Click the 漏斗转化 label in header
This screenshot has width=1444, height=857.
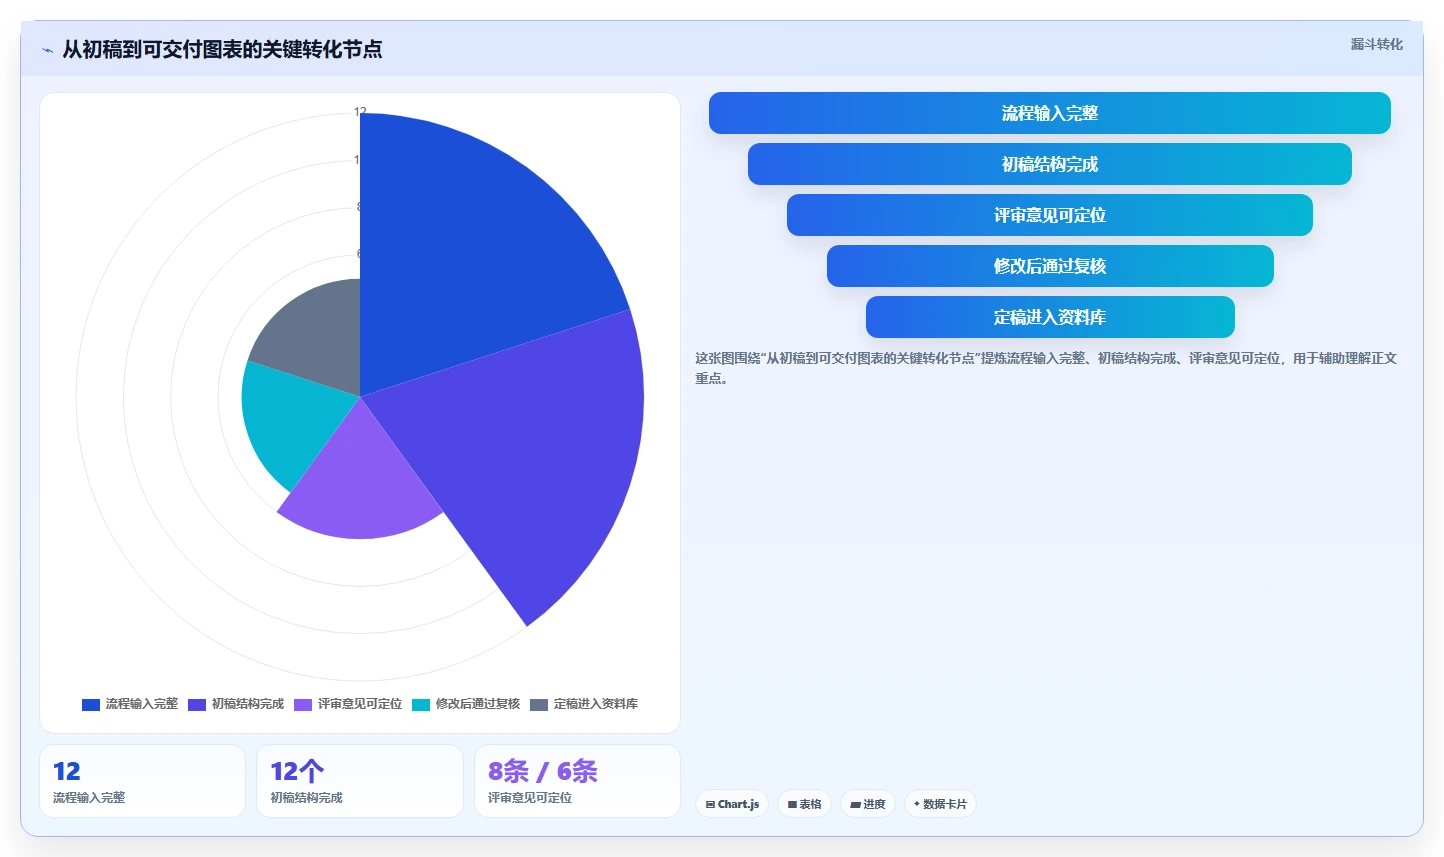coord(1376,44)
